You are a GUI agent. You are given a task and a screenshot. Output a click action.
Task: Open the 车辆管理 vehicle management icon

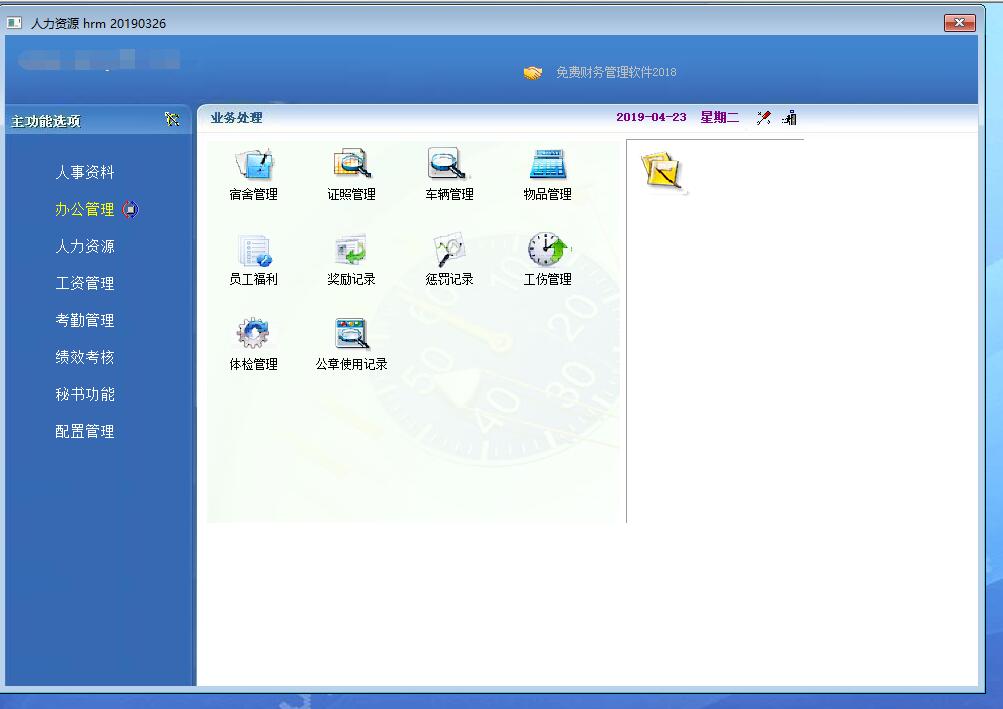tap(449, 164)
